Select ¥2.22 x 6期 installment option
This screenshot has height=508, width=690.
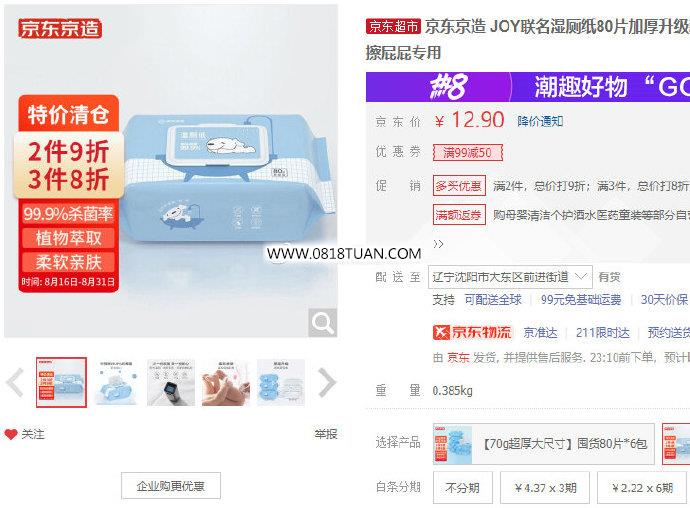(x=643, y=487)
